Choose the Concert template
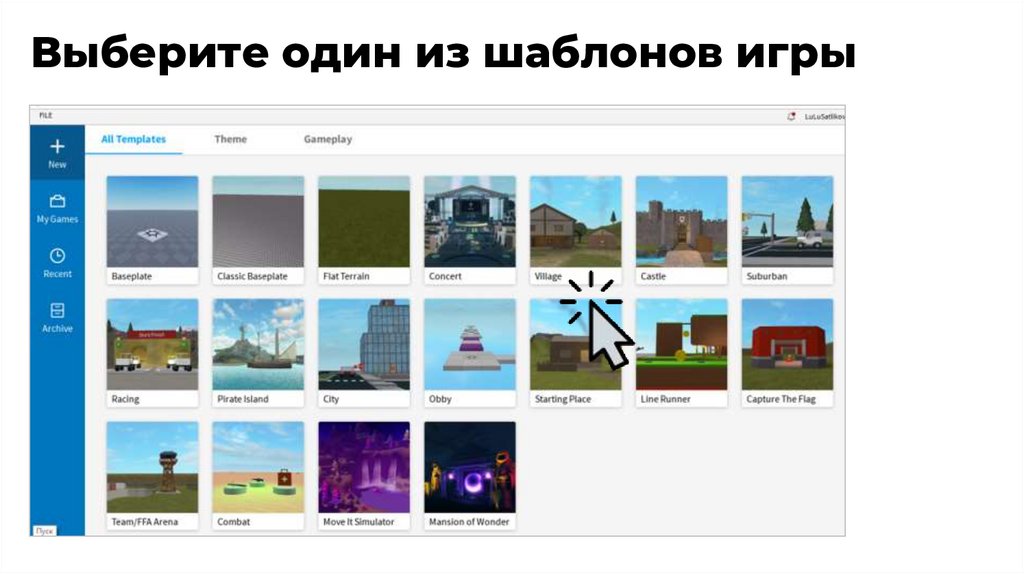The height and width of the screenshot is (574, 1024). [x=470, y=230]
